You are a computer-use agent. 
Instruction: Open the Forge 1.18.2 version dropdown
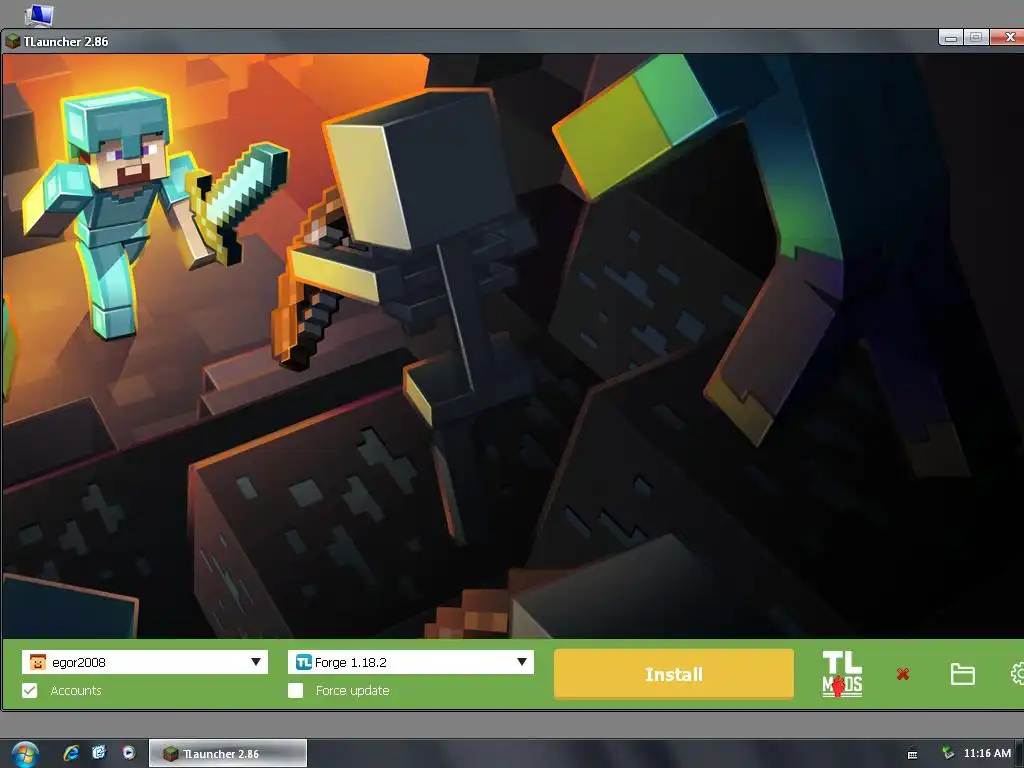[x=411, y=662]
